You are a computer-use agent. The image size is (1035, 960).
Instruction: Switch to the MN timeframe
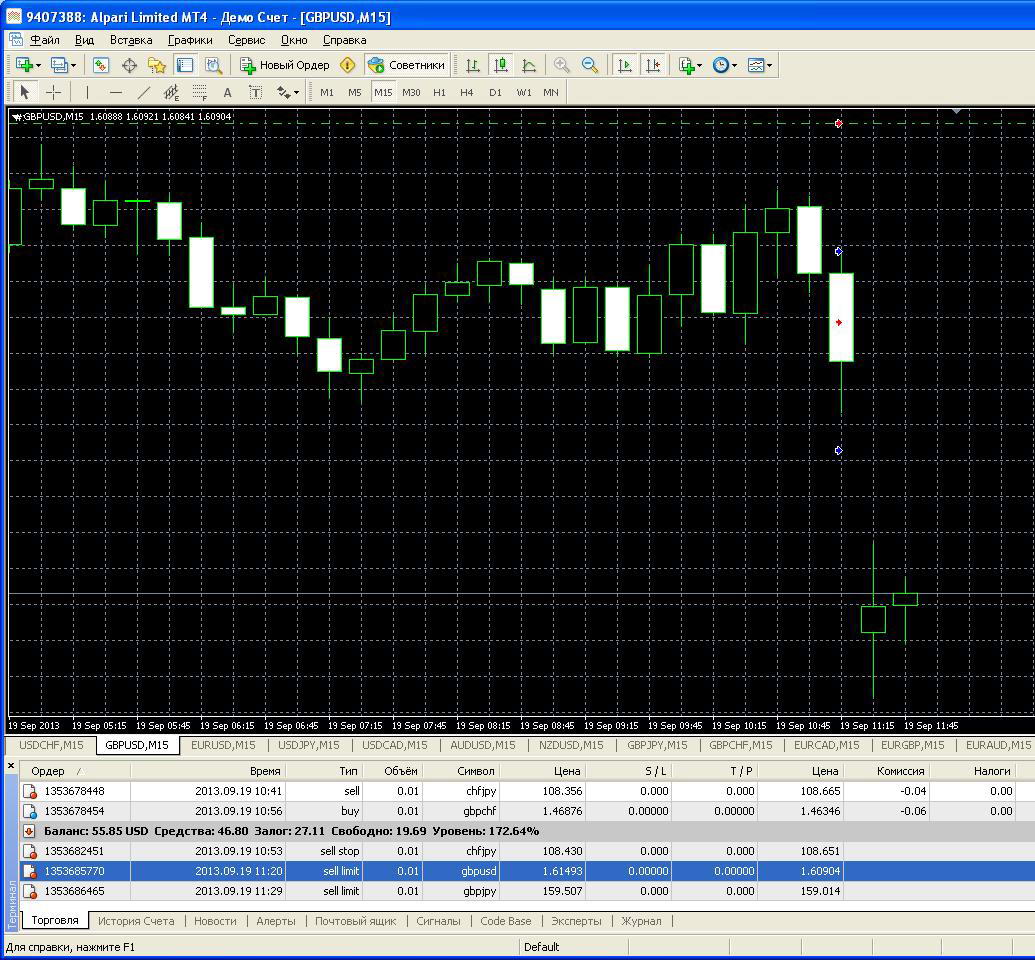click(551, 92)
